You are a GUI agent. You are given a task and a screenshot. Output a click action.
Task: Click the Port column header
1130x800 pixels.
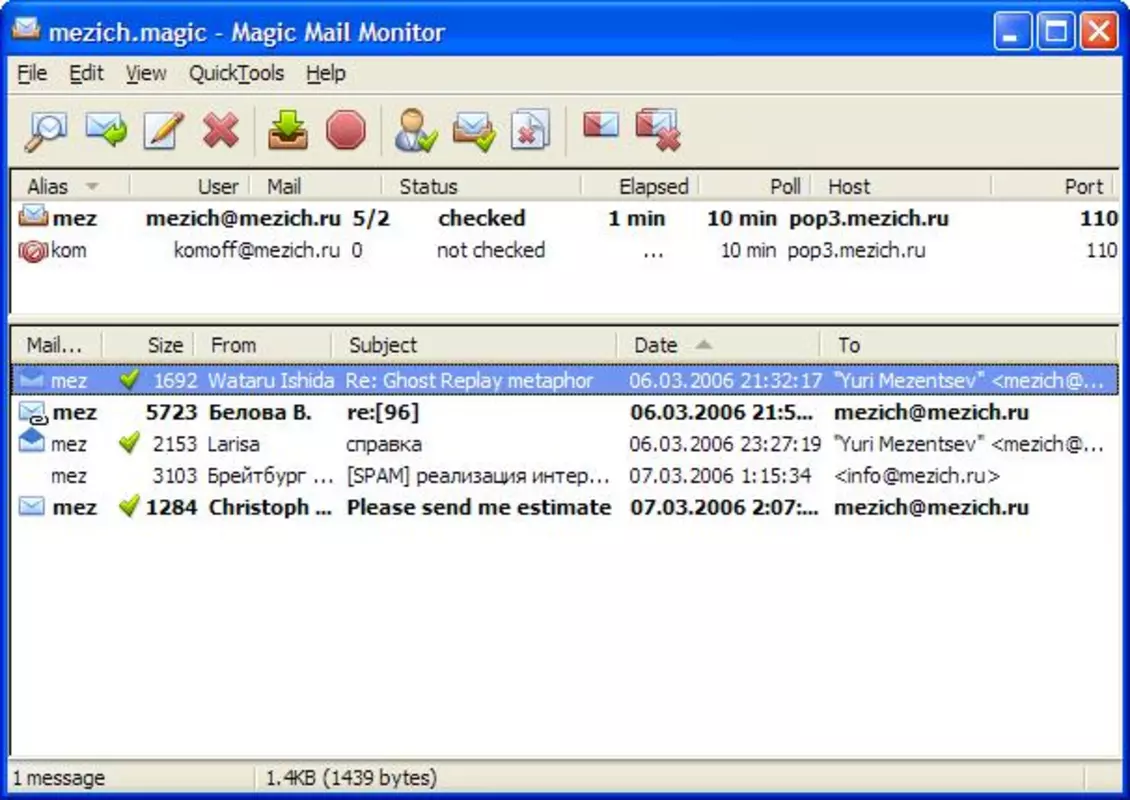[1054, 187]
